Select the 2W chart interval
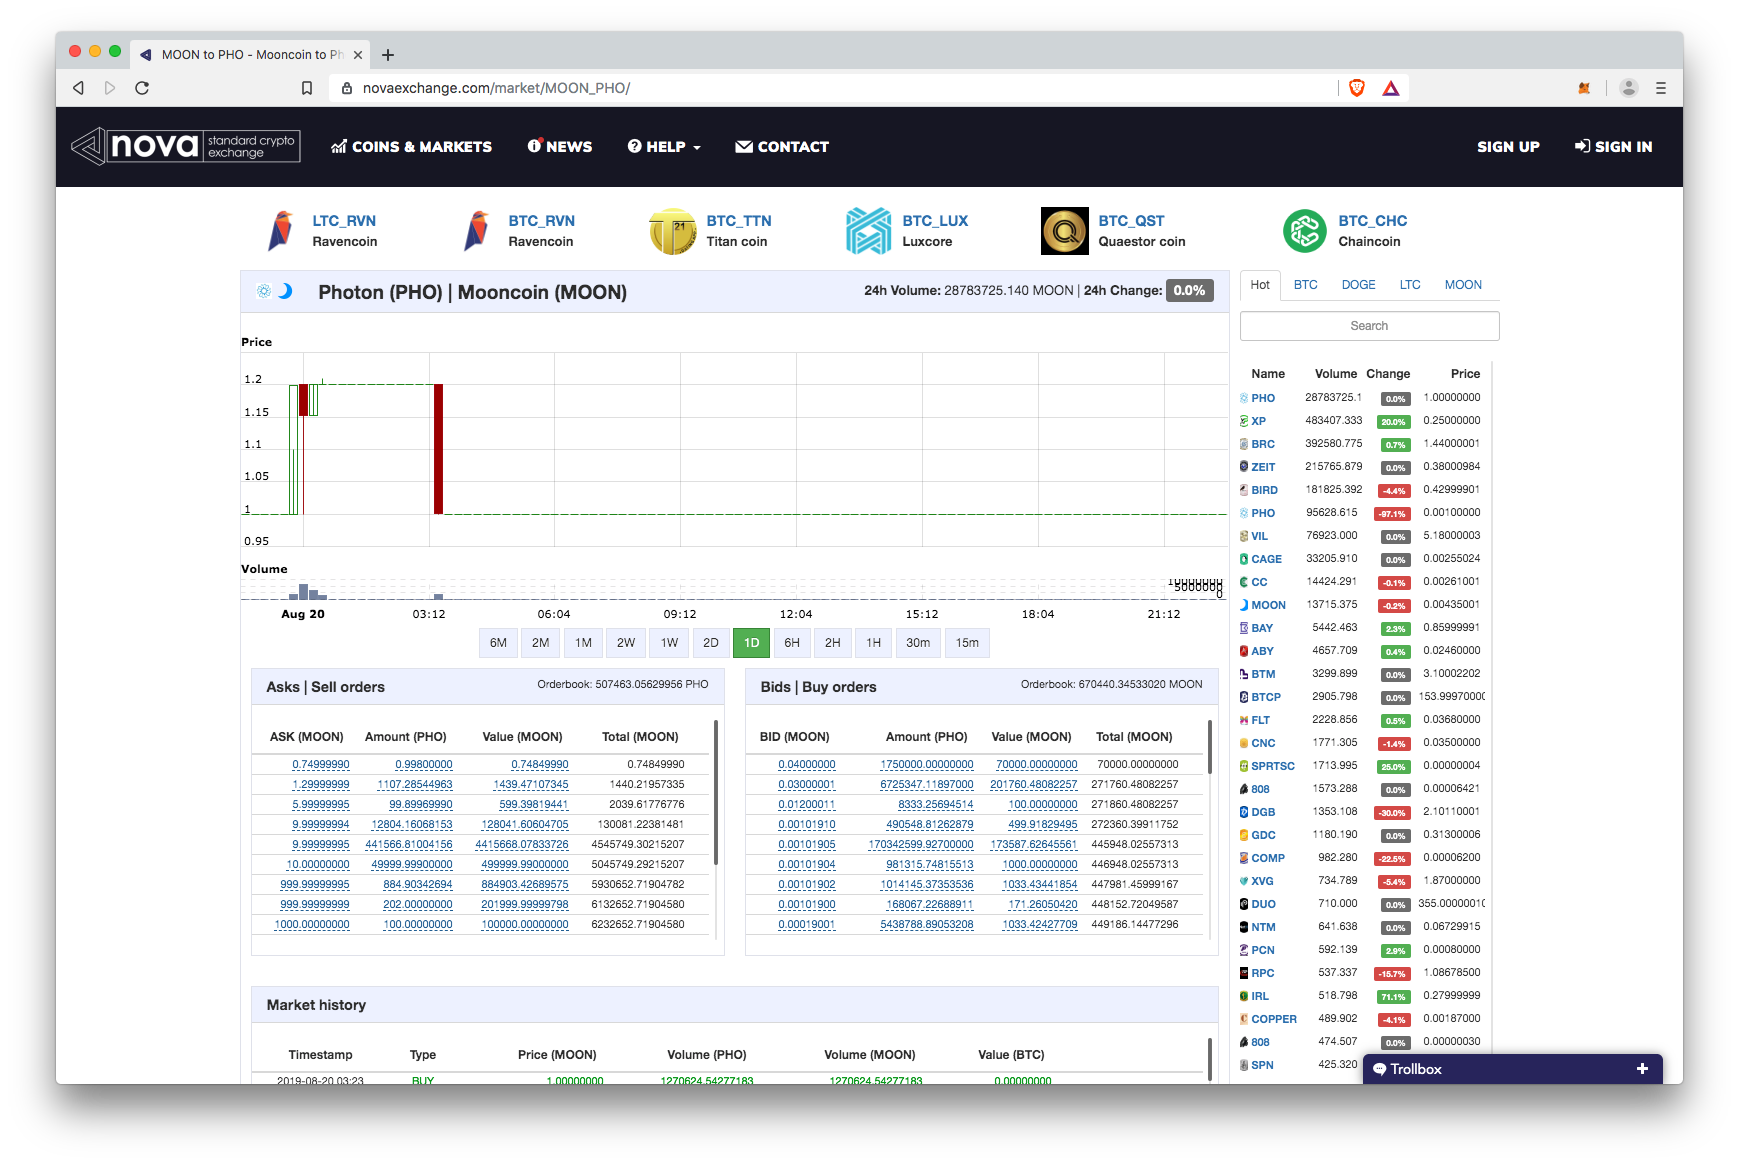Screen dimensions: 1739x1164 [x=626, y=643]
